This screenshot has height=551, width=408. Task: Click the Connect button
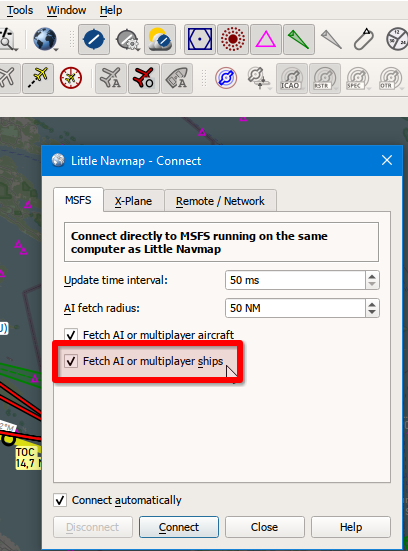click(x=179, y=527)
